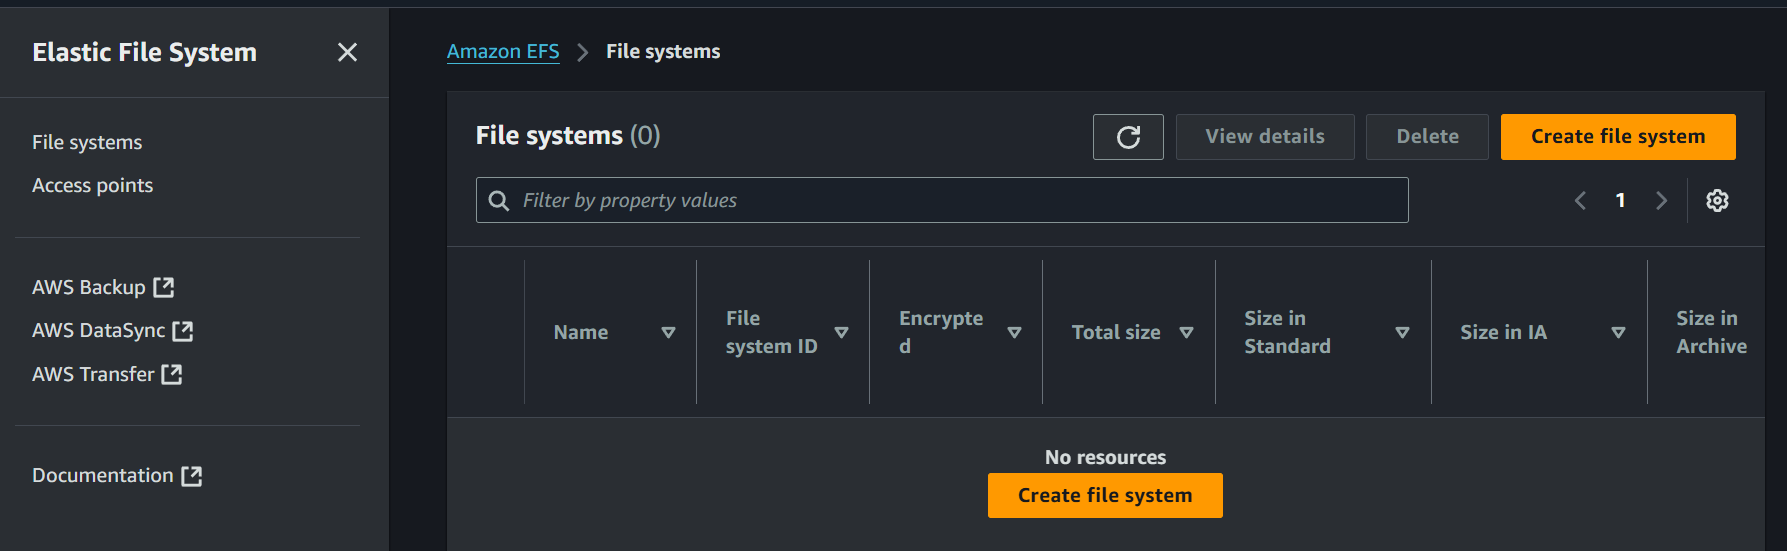Go to next page arrow
Image resolution: width=1787 pixels, height=551 pixels.
1661,200
